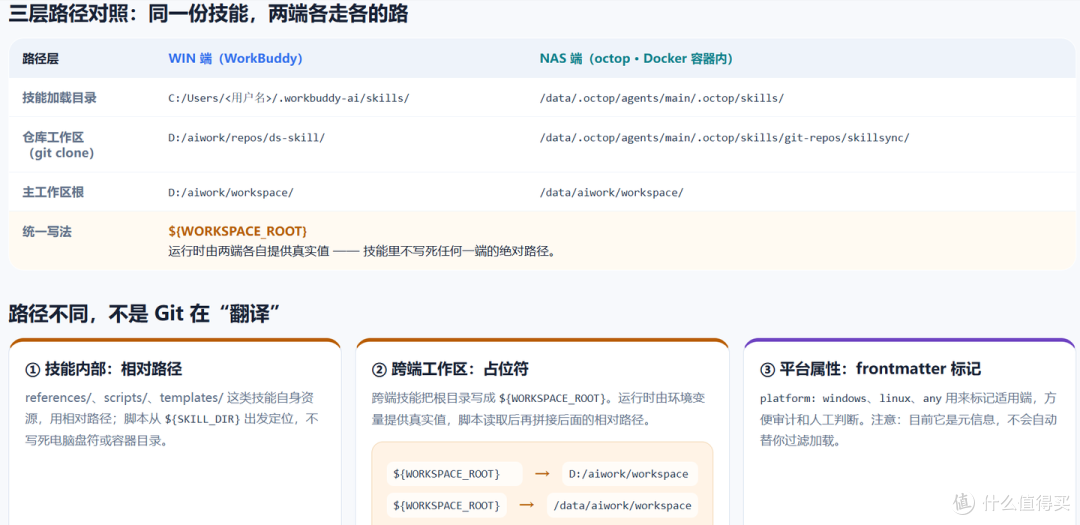
Task: Click the paragraph starting references/、scripts/
Action: [x=172, y=419]
